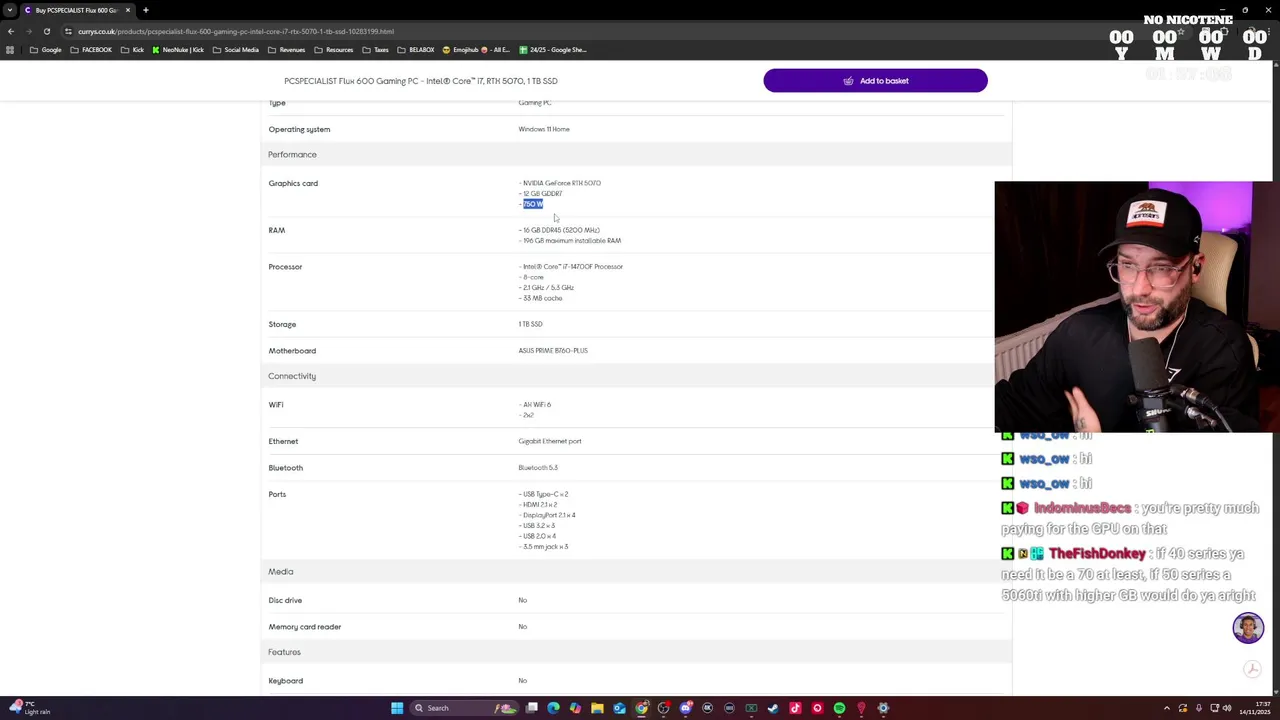This screenshot has height=720, width=1280.
Task: Click 16 GB DDR5 (5200 MHz) text
Action: 561,230
